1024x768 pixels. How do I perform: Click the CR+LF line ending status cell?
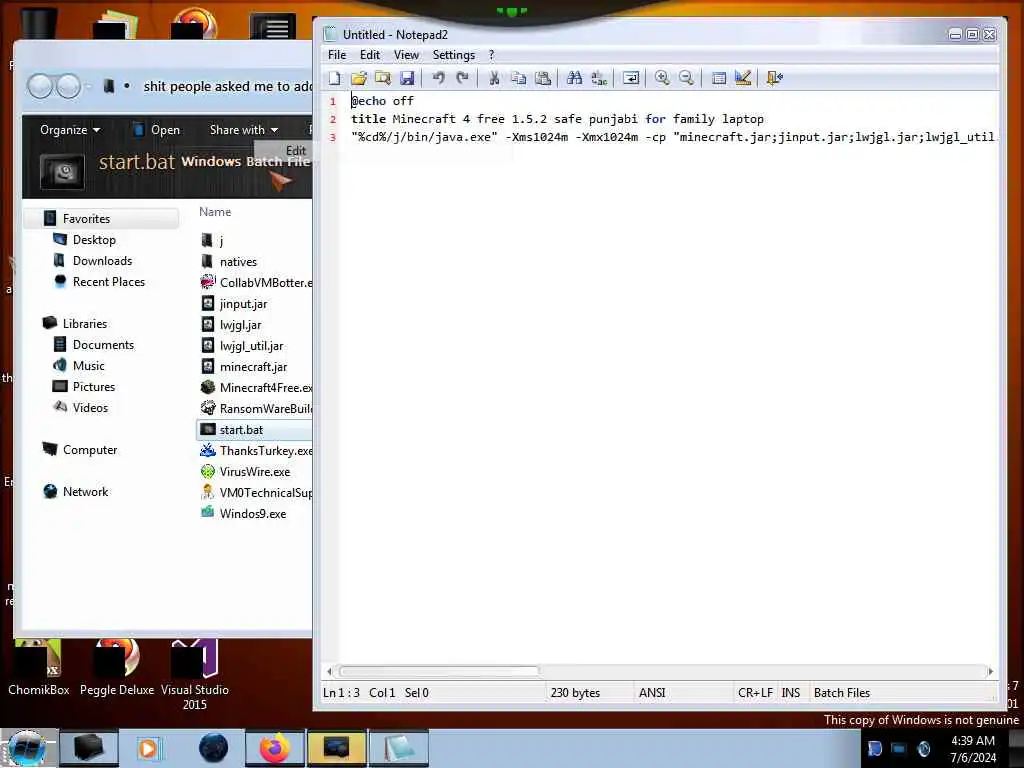tap(755, 692)
